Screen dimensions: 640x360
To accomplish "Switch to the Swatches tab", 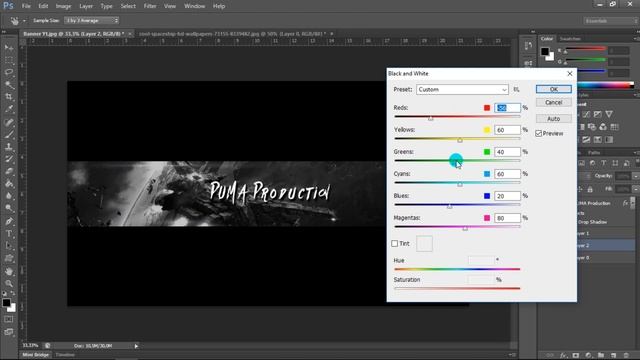I will pos(570,39).
